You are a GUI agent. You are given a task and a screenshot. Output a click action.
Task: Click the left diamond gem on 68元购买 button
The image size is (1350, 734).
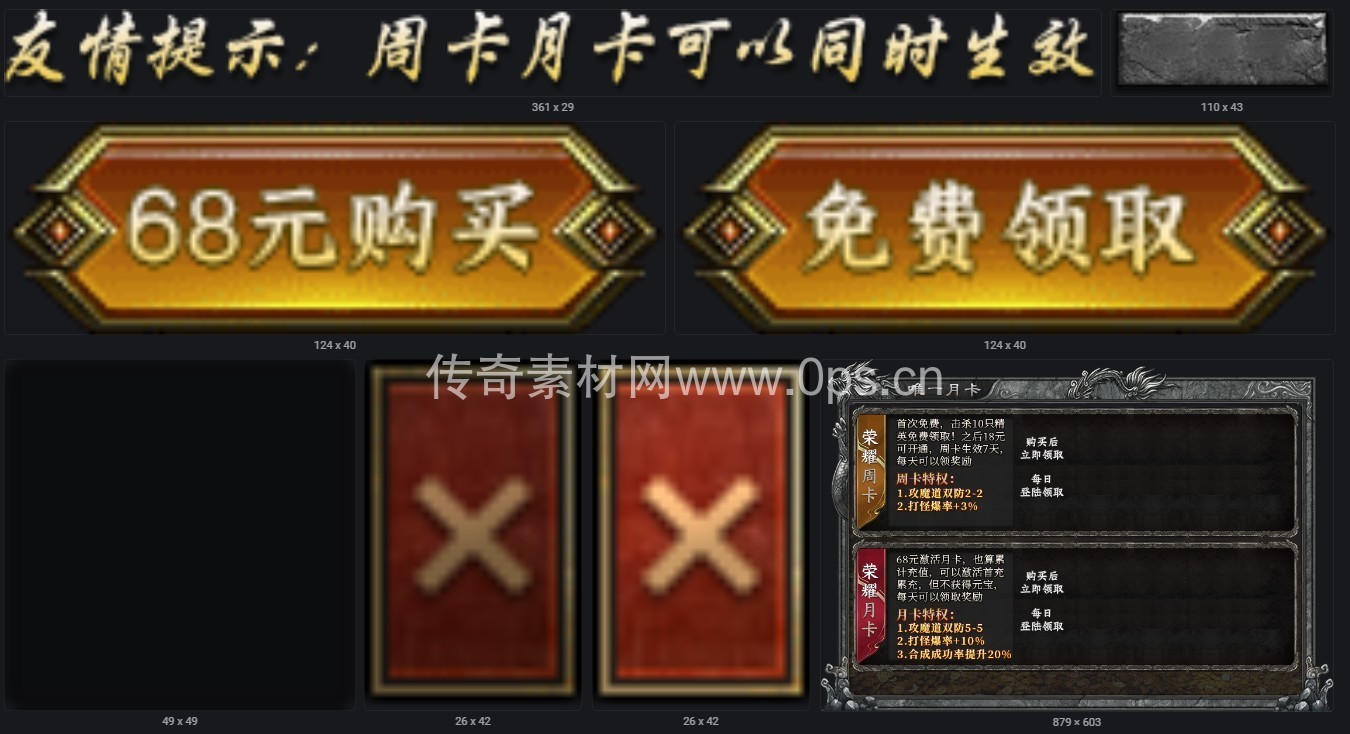pyautogui.click(x=62, y=232)
